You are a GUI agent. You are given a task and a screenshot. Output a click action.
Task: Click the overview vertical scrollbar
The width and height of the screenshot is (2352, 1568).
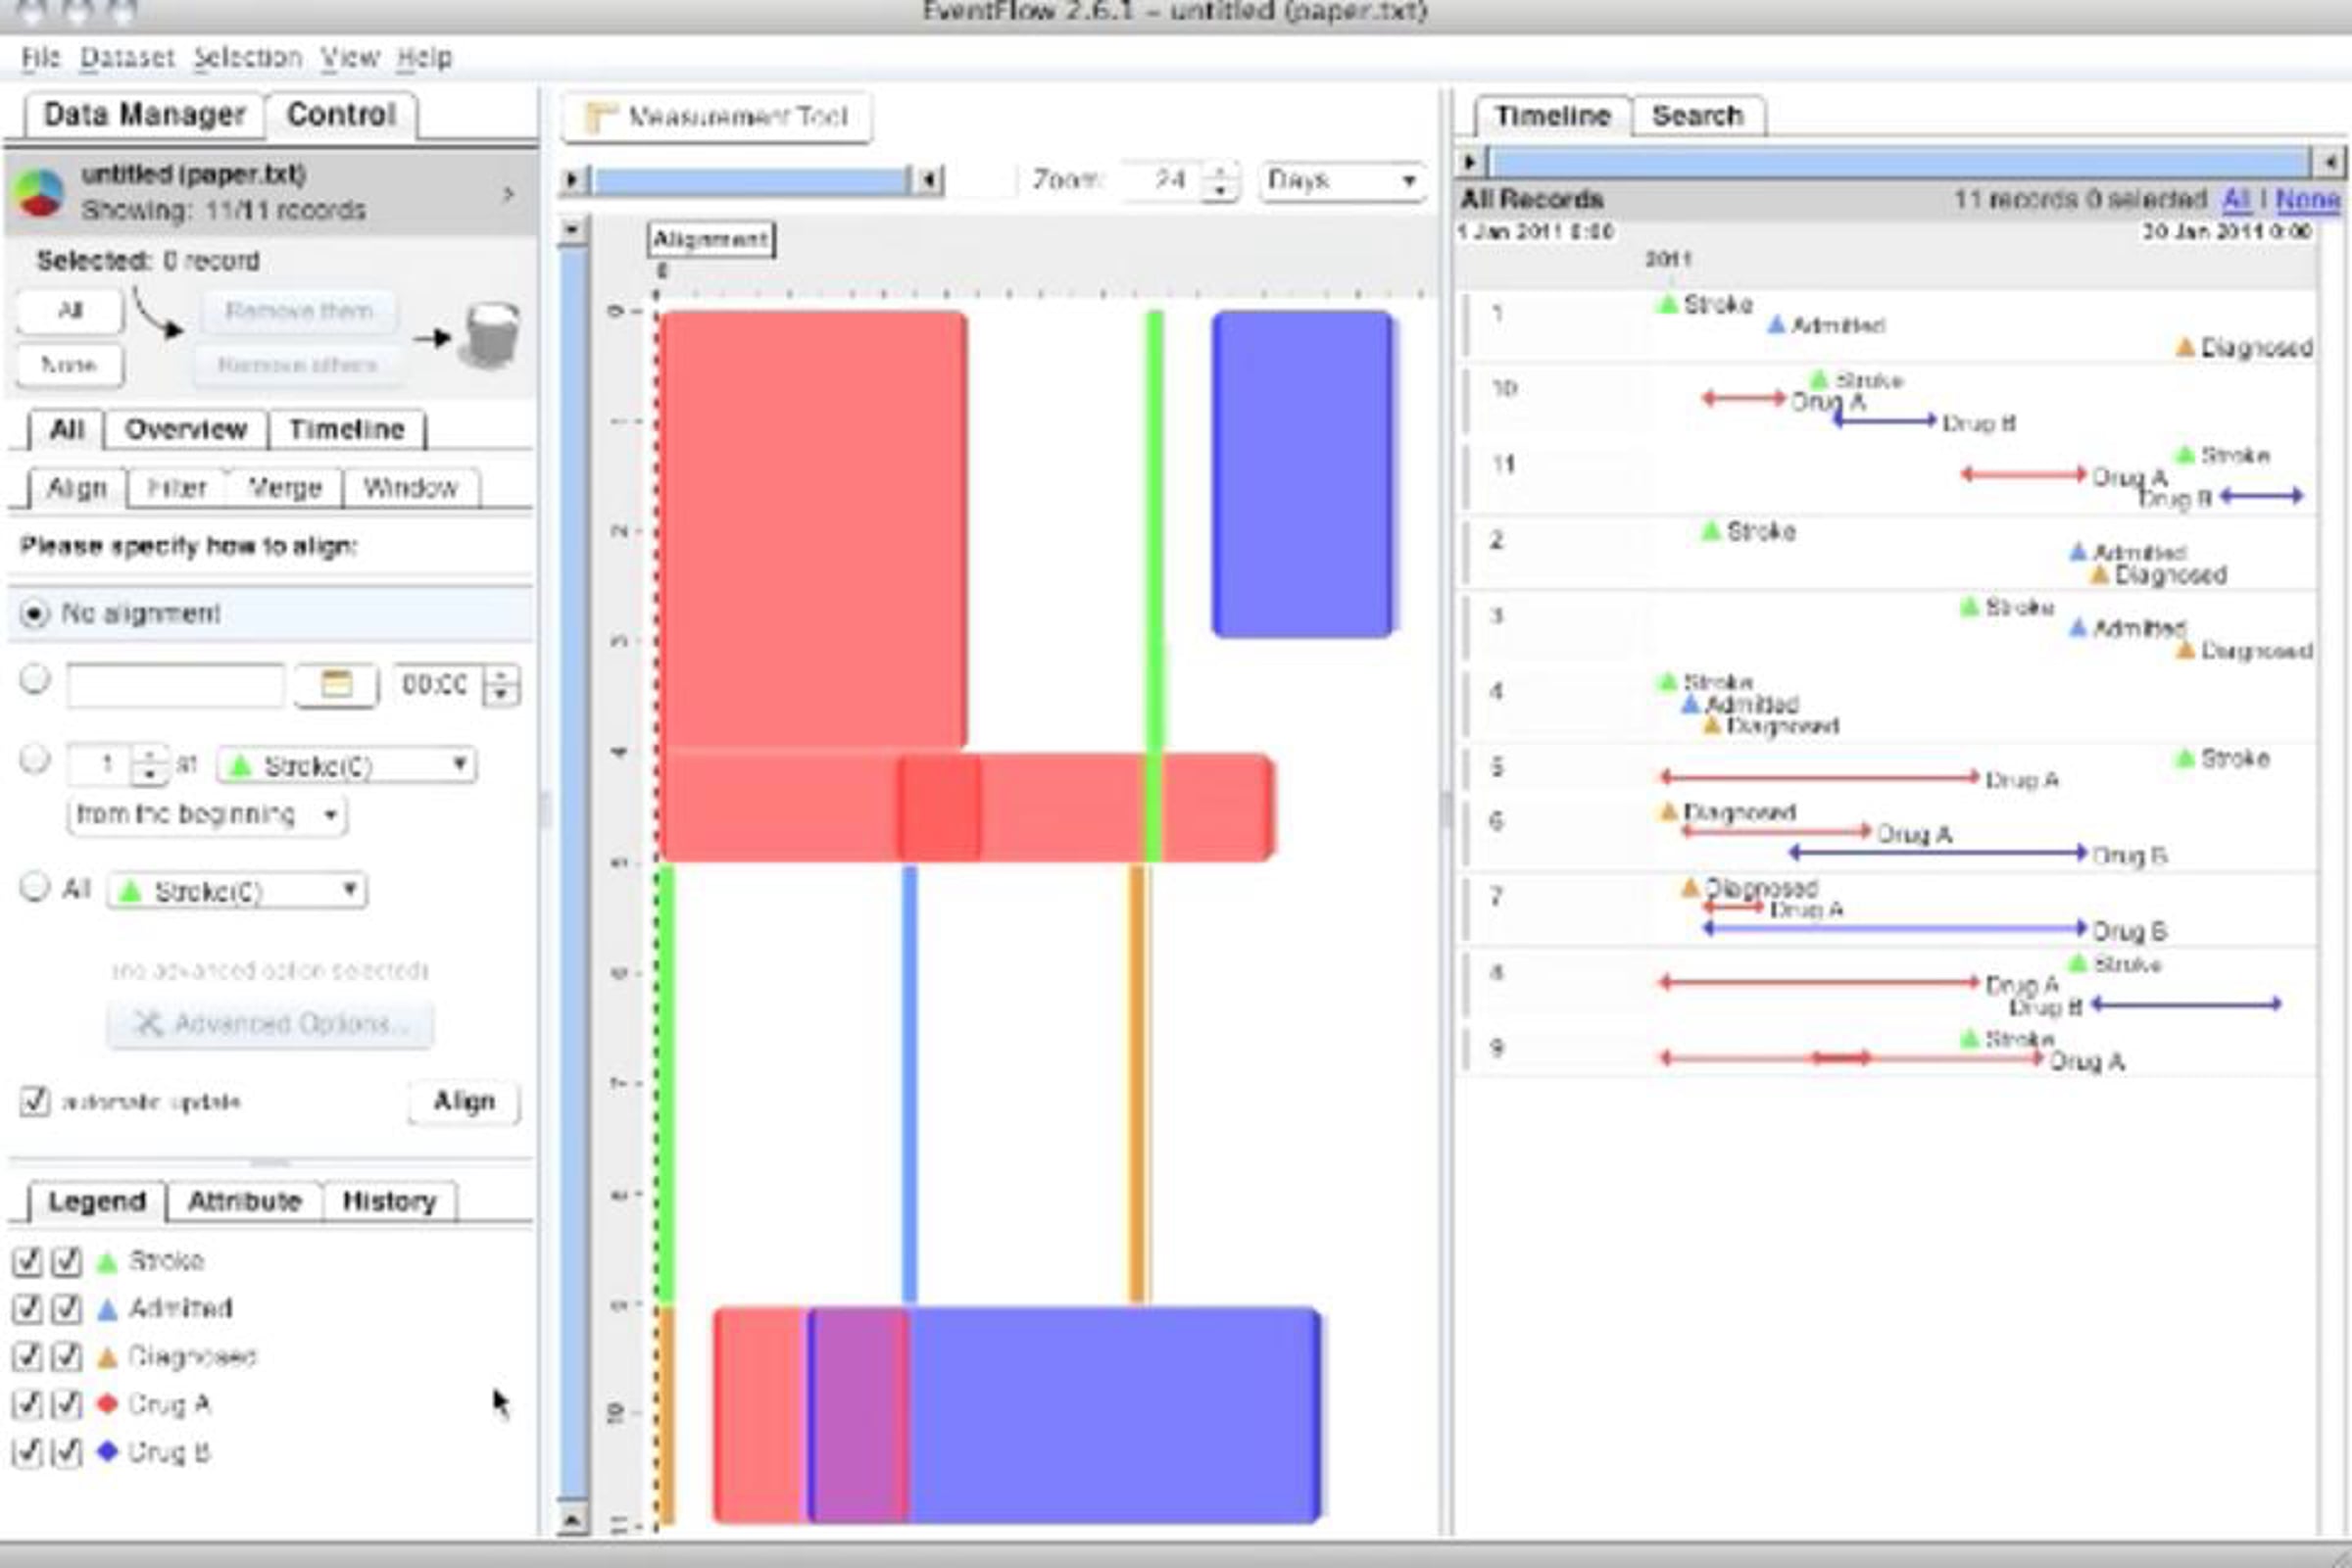click(573, 875)
